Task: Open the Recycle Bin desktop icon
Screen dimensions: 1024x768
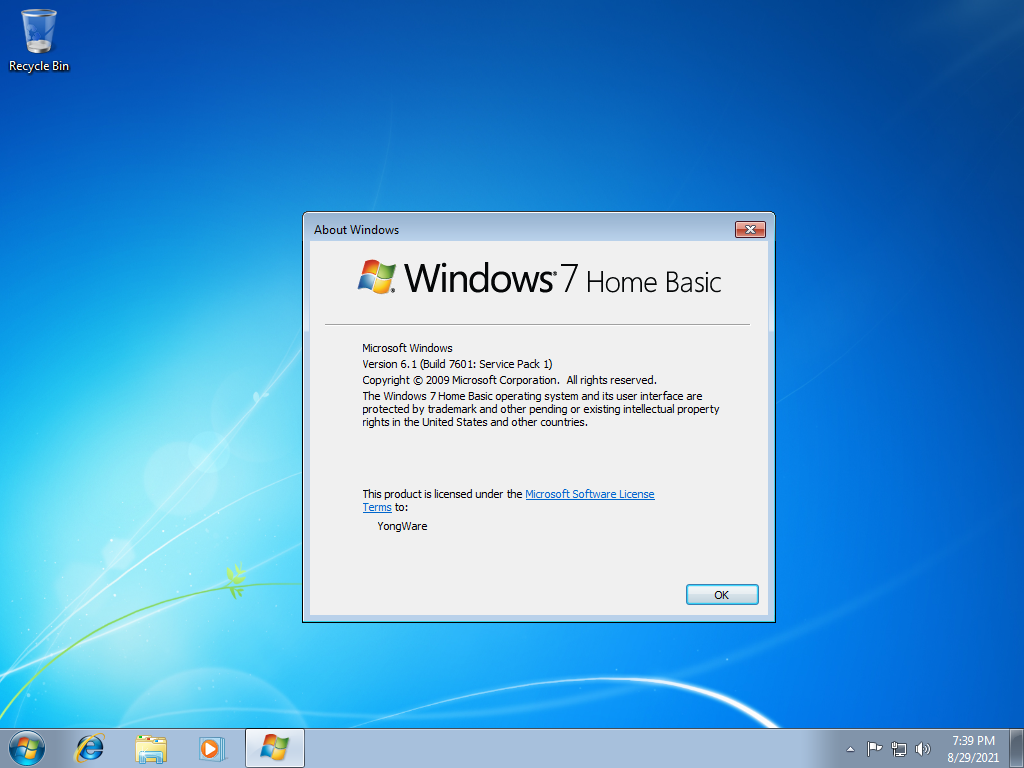Action: click(39, 40)
